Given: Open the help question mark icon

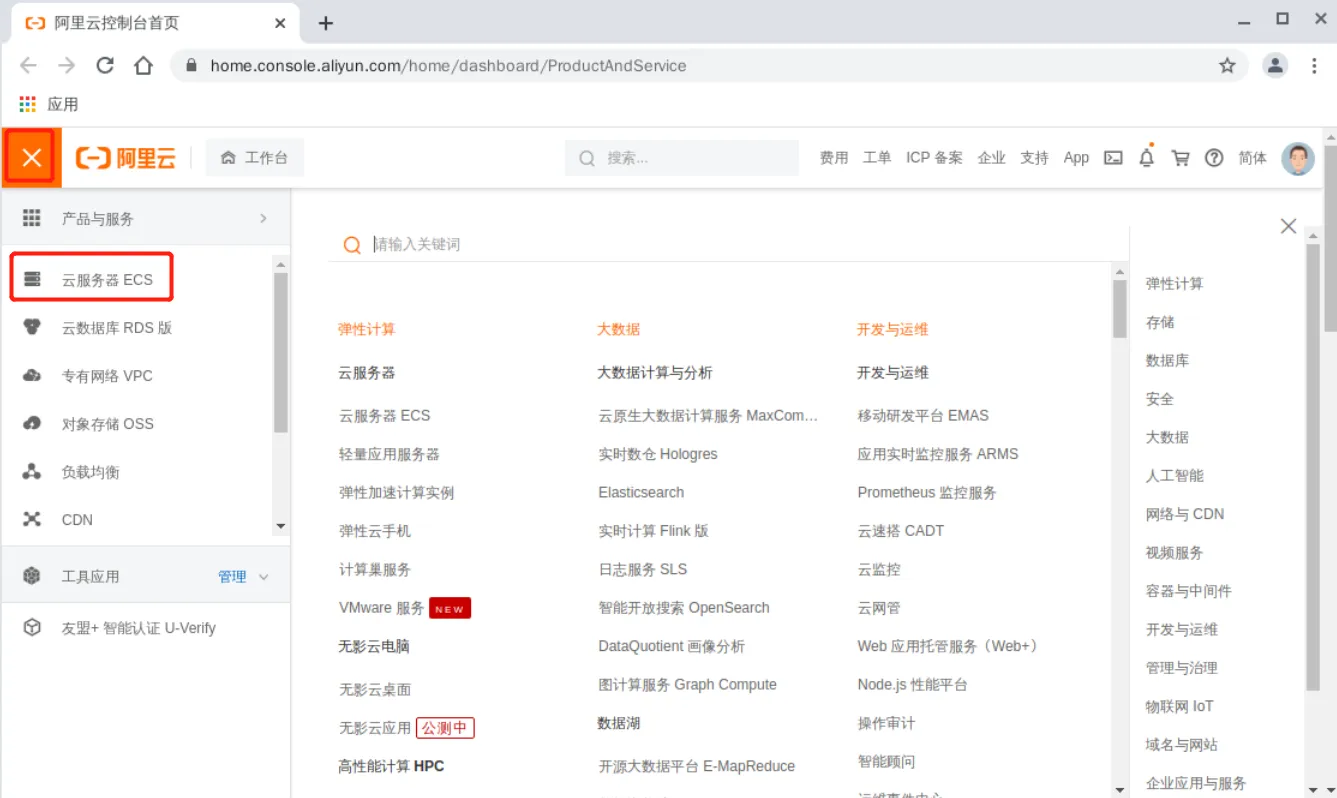Looking at the screenshot, I should click(x=1214, y=158).
